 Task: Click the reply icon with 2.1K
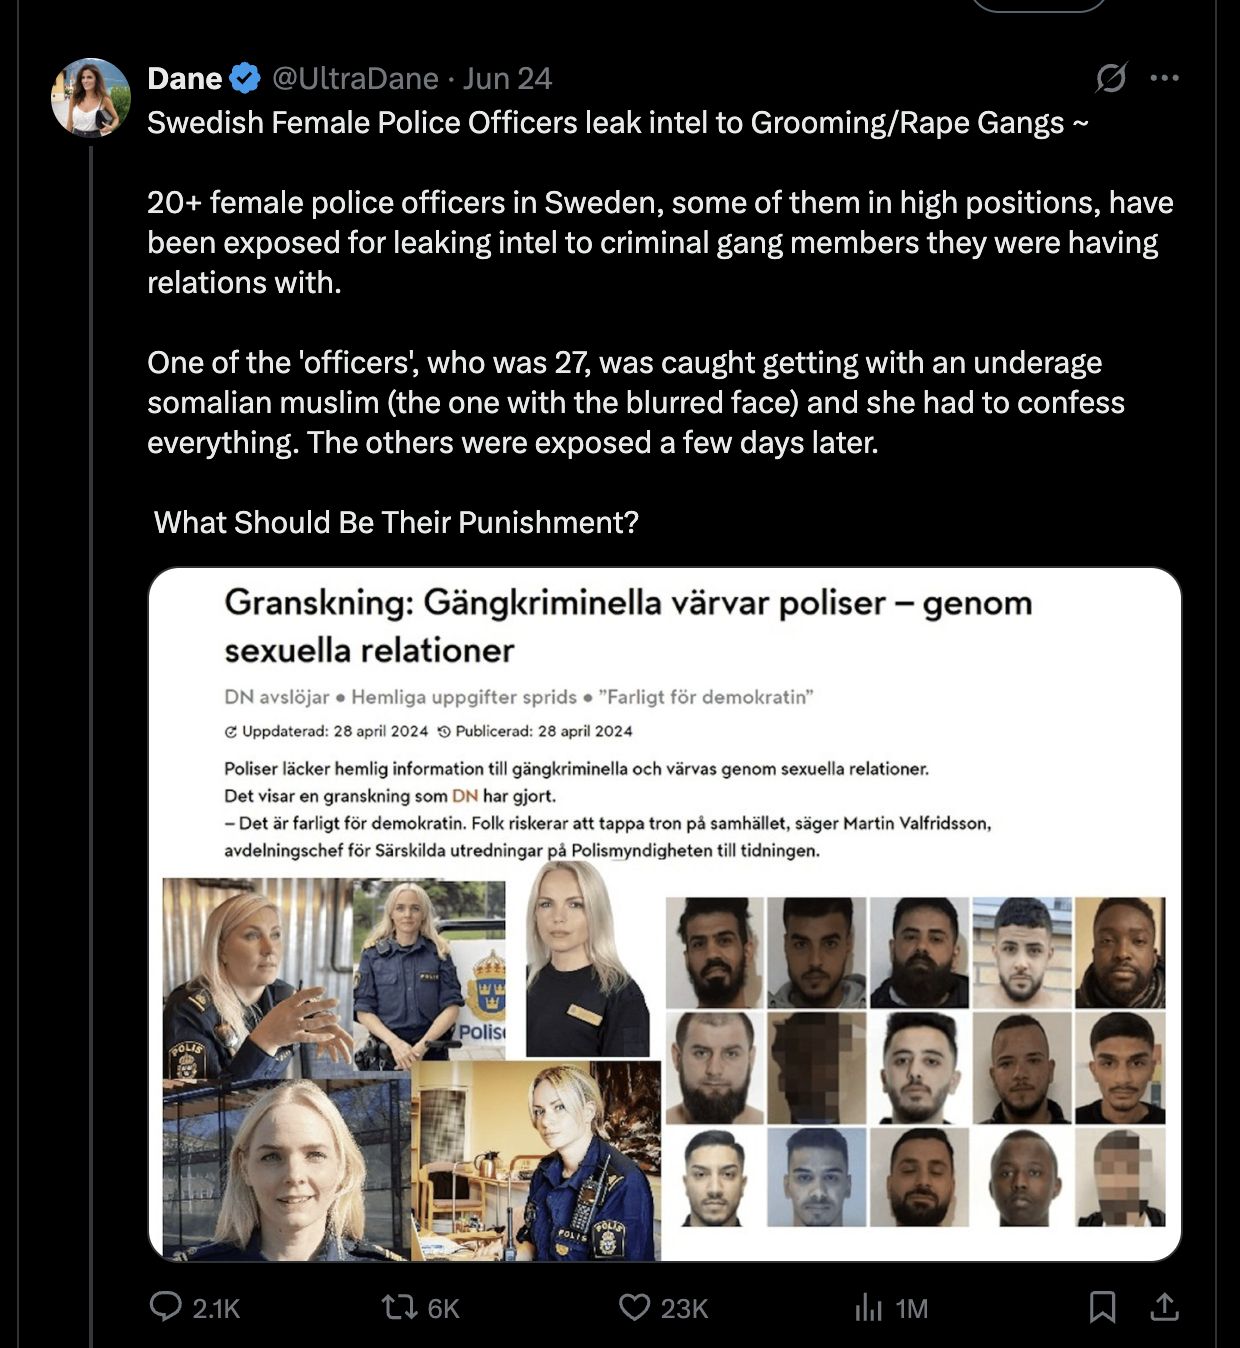tap(165, 1306)
